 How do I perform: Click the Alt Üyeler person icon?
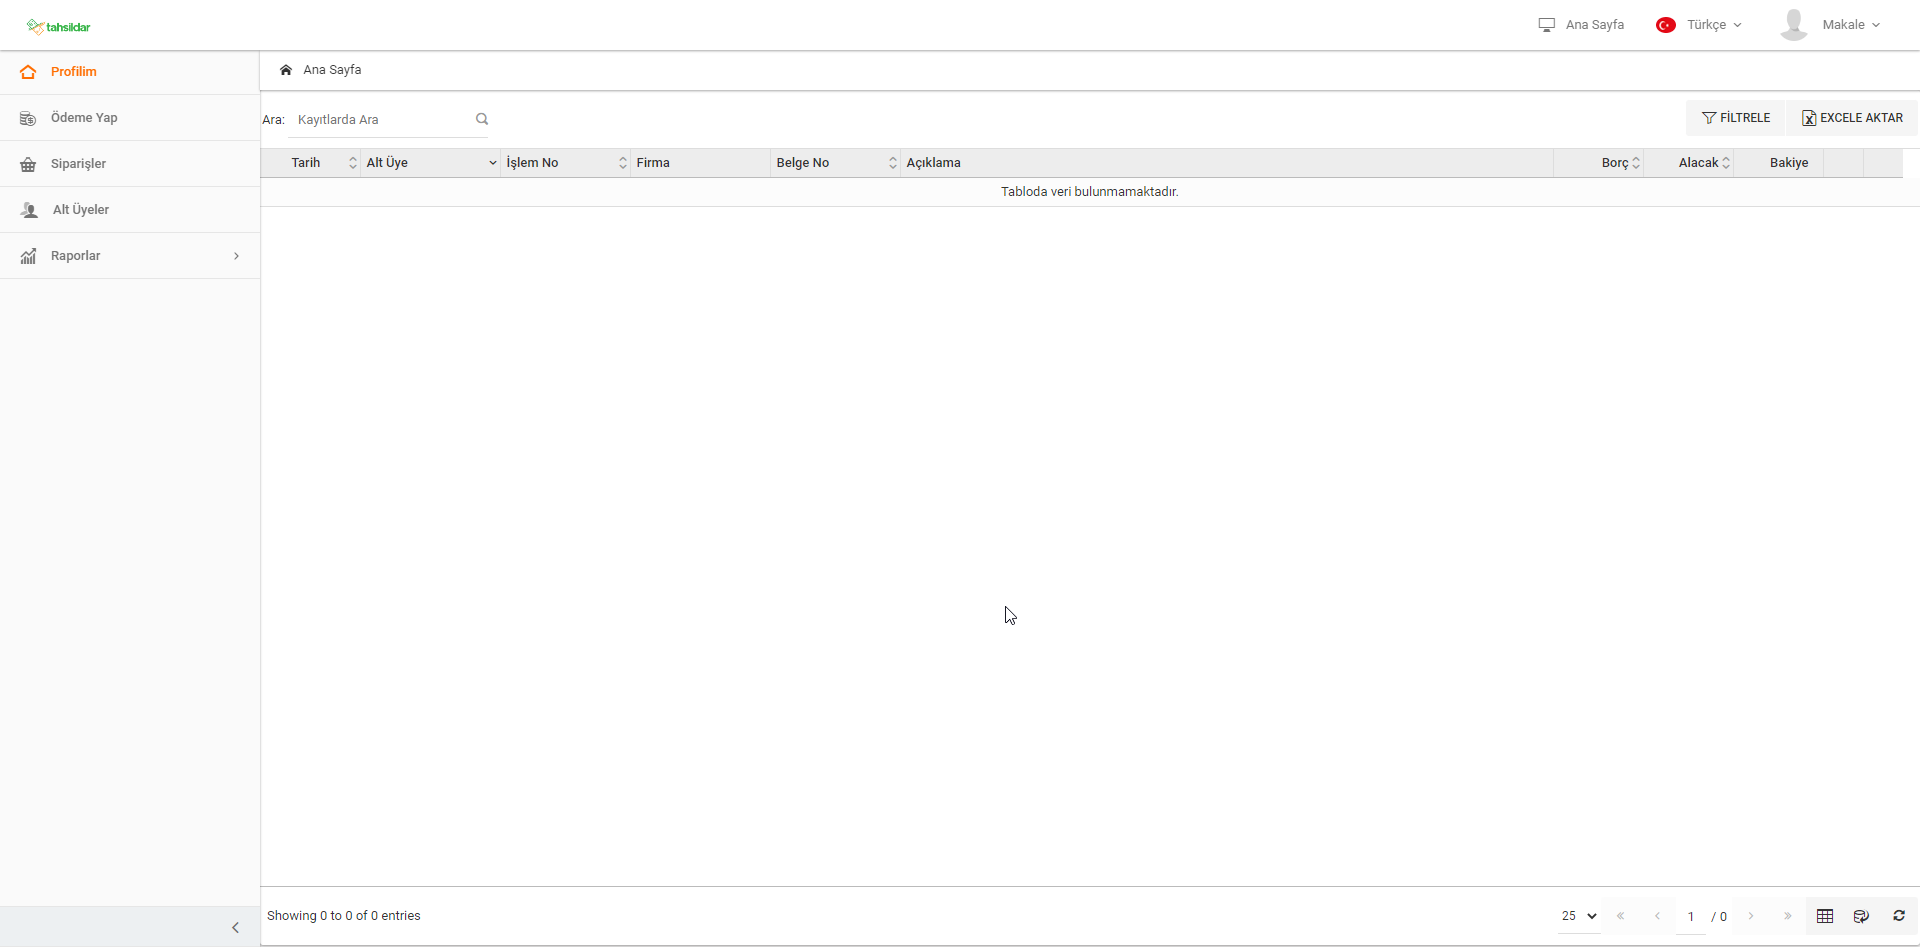coord(29,210)
